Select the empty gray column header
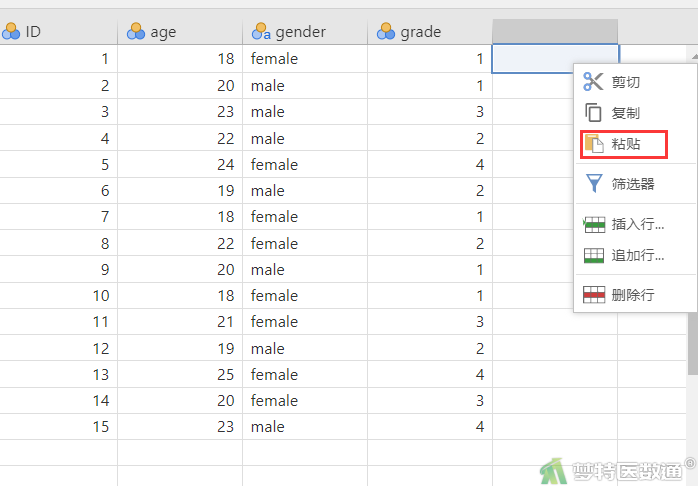 pos(555,32)
